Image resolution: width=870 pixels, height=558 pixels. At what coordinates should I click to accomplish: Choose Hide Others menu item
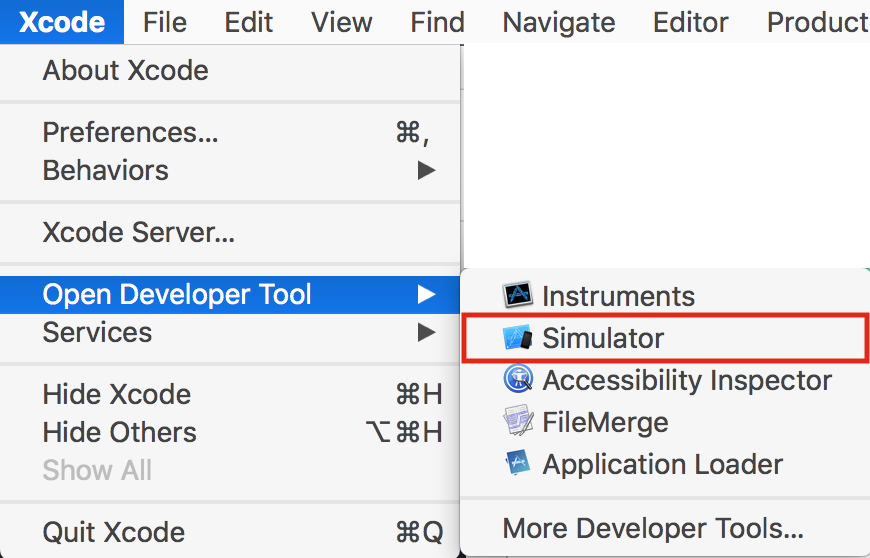(x=119, y=432)
